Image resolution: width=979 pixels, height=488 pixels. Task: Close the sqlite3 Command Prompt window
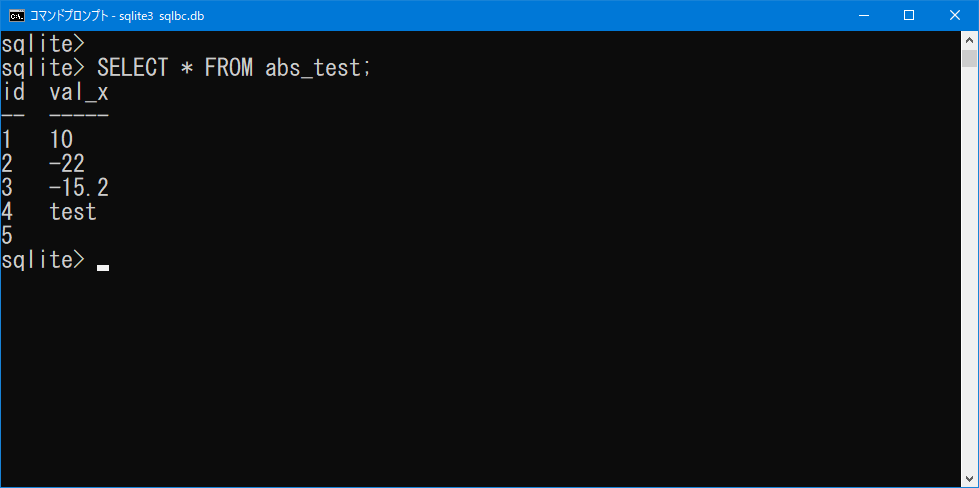955,16
